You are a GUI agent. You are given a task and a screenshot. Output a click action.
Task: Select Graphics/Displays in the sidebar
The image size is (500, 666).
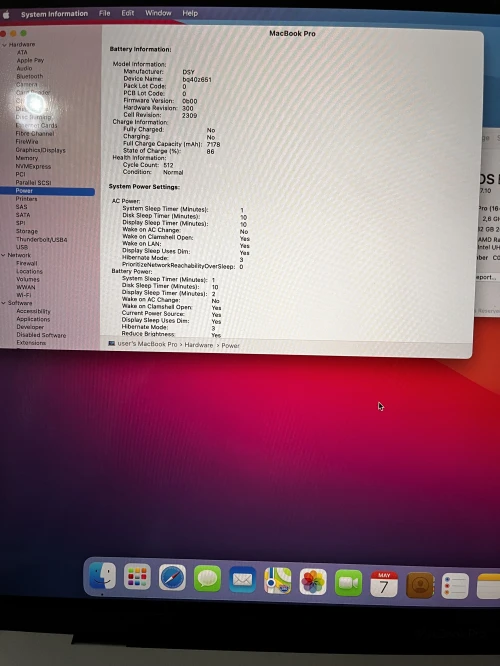coord(40,150)
